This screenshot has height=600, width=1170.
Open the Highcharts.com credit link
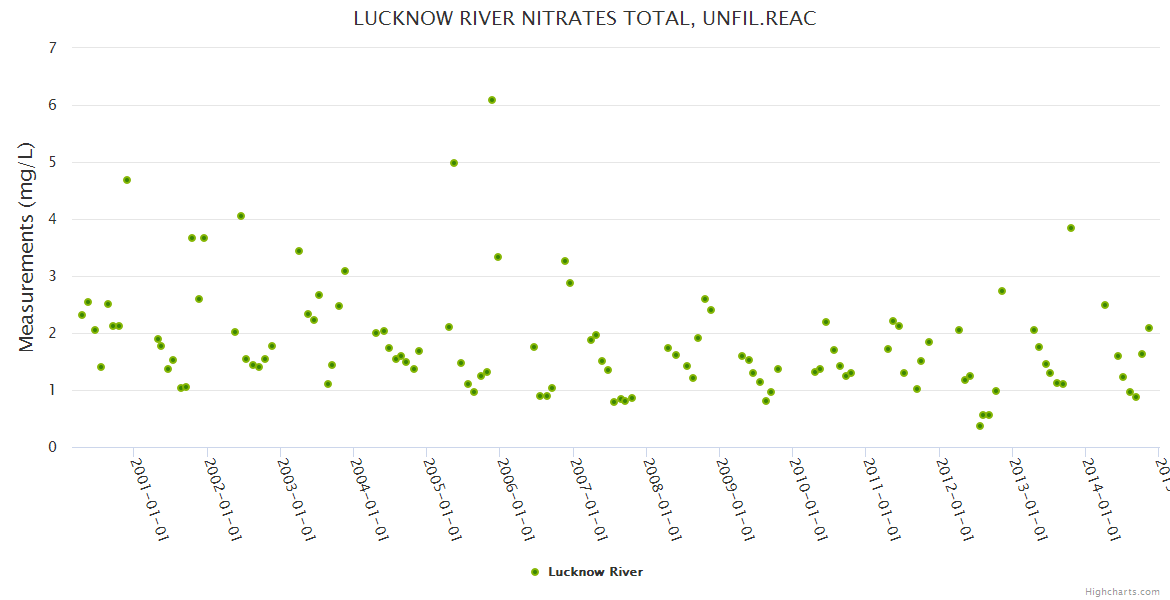pyautogui.click(x=1122, y=591)
